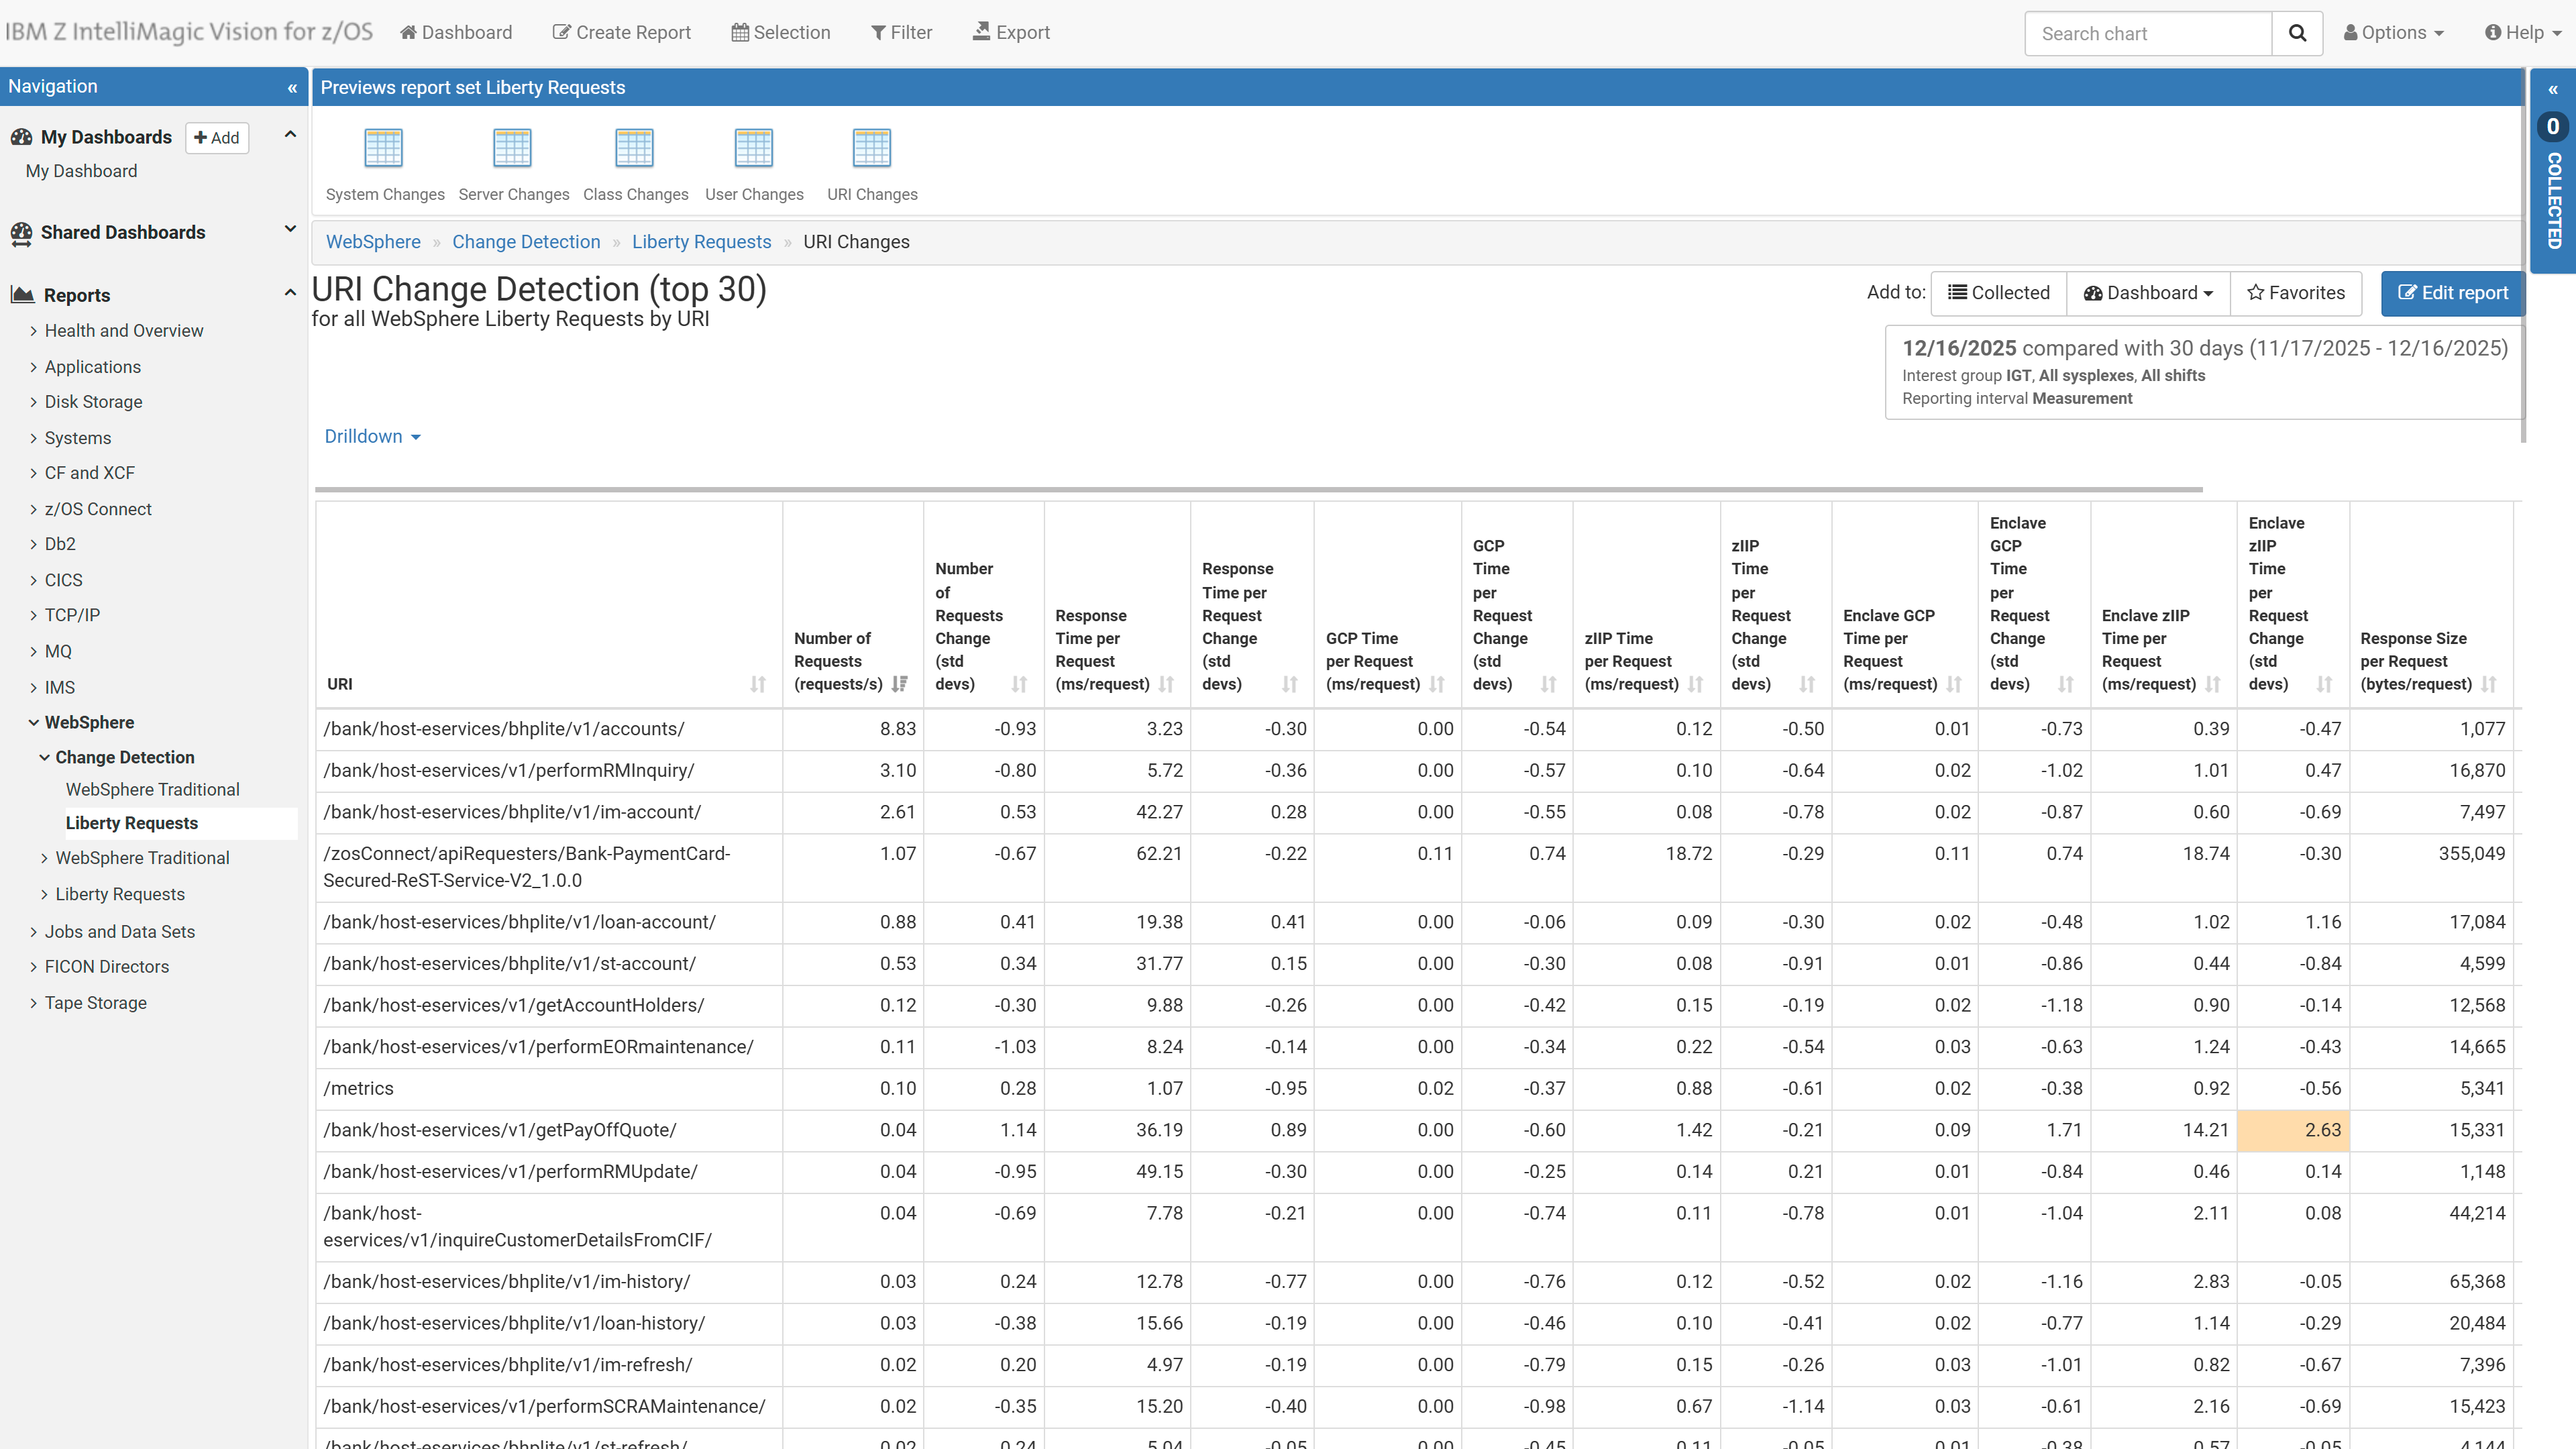Open the System Changes report thumbnail
This screenshot has width=2576, height=1449.
384,148
